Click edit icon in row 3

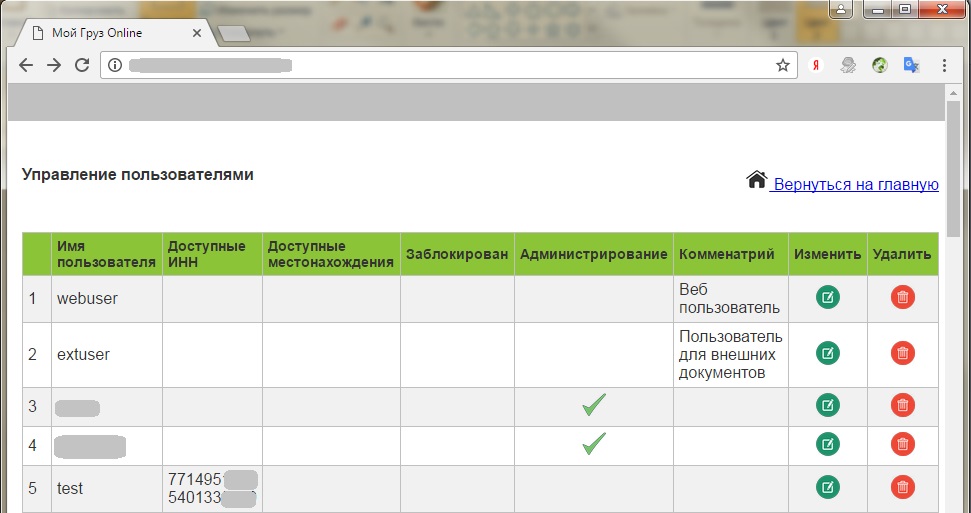pyautogui.click(x=827, y=405)
